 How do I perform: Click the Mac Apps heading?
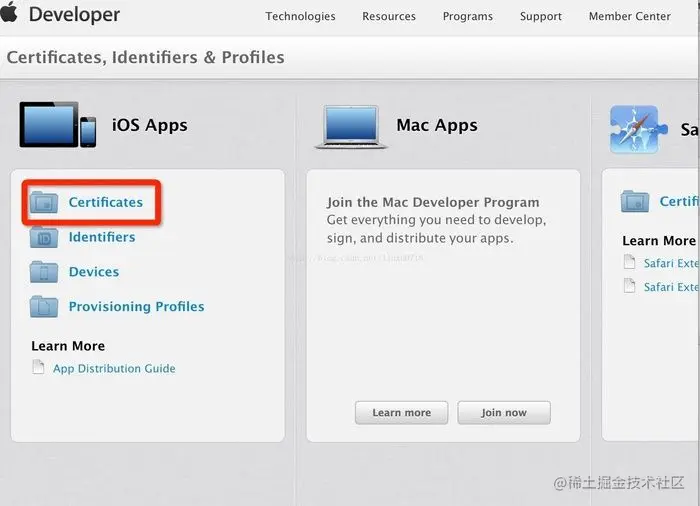[437, 125]
